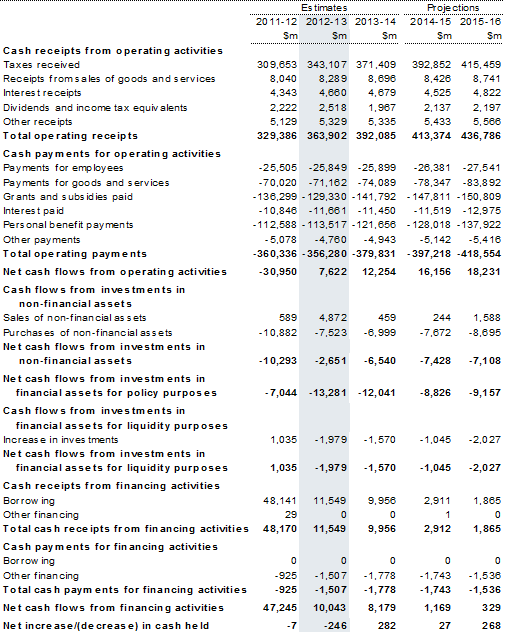Select liquidity purposes net value -2,027 in bold
The width and height of the screenshot is (505, 632).
(x=485, y=468)
